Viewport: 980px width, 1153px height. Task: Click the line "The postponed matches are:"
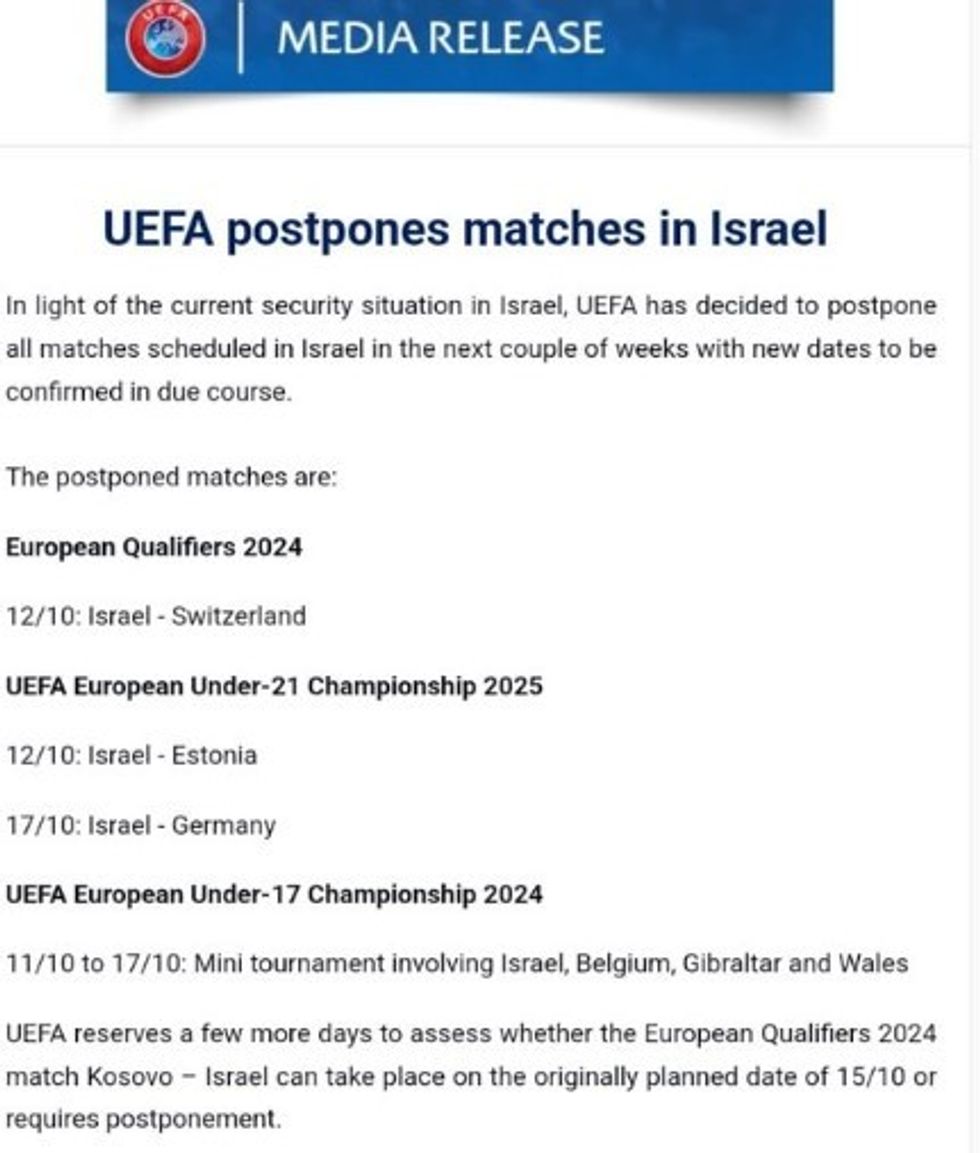[171, 477]
